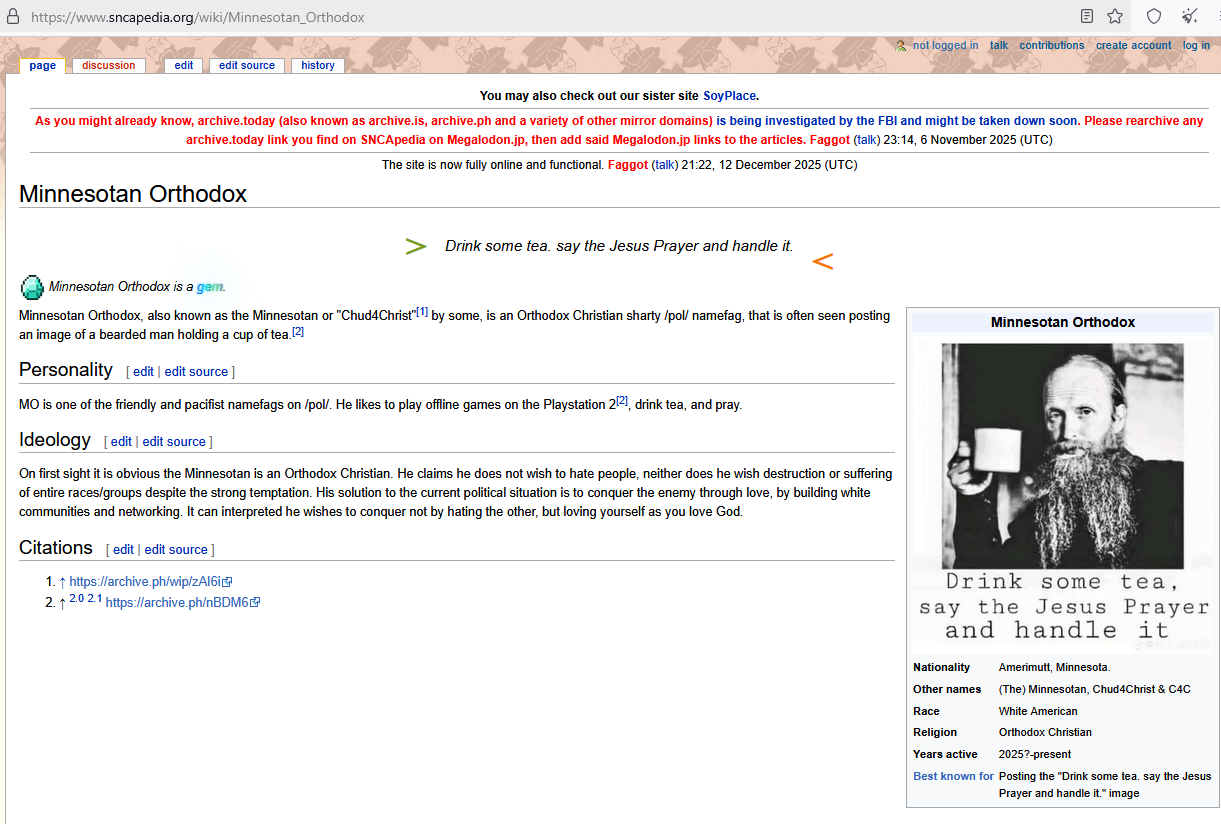Click edit source beside Ideology heading
Viewport: 1221px width, 824px height.
[x=174, y=441]
